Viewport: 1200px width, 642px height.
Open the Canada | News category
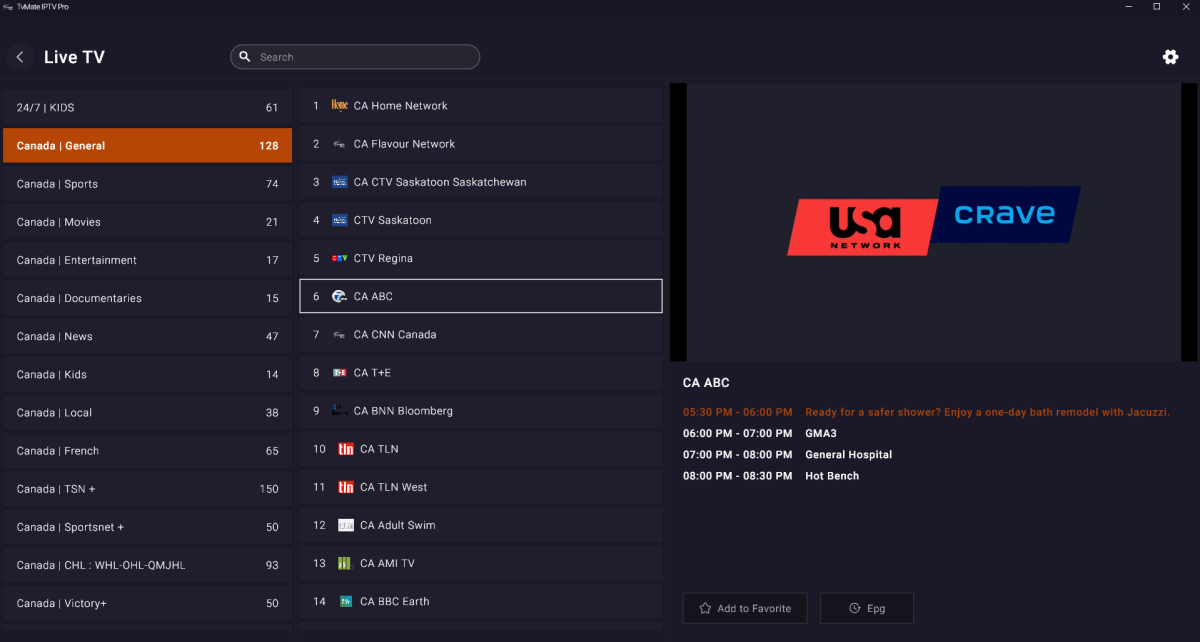pyautogui.click(x=148, y=336)
